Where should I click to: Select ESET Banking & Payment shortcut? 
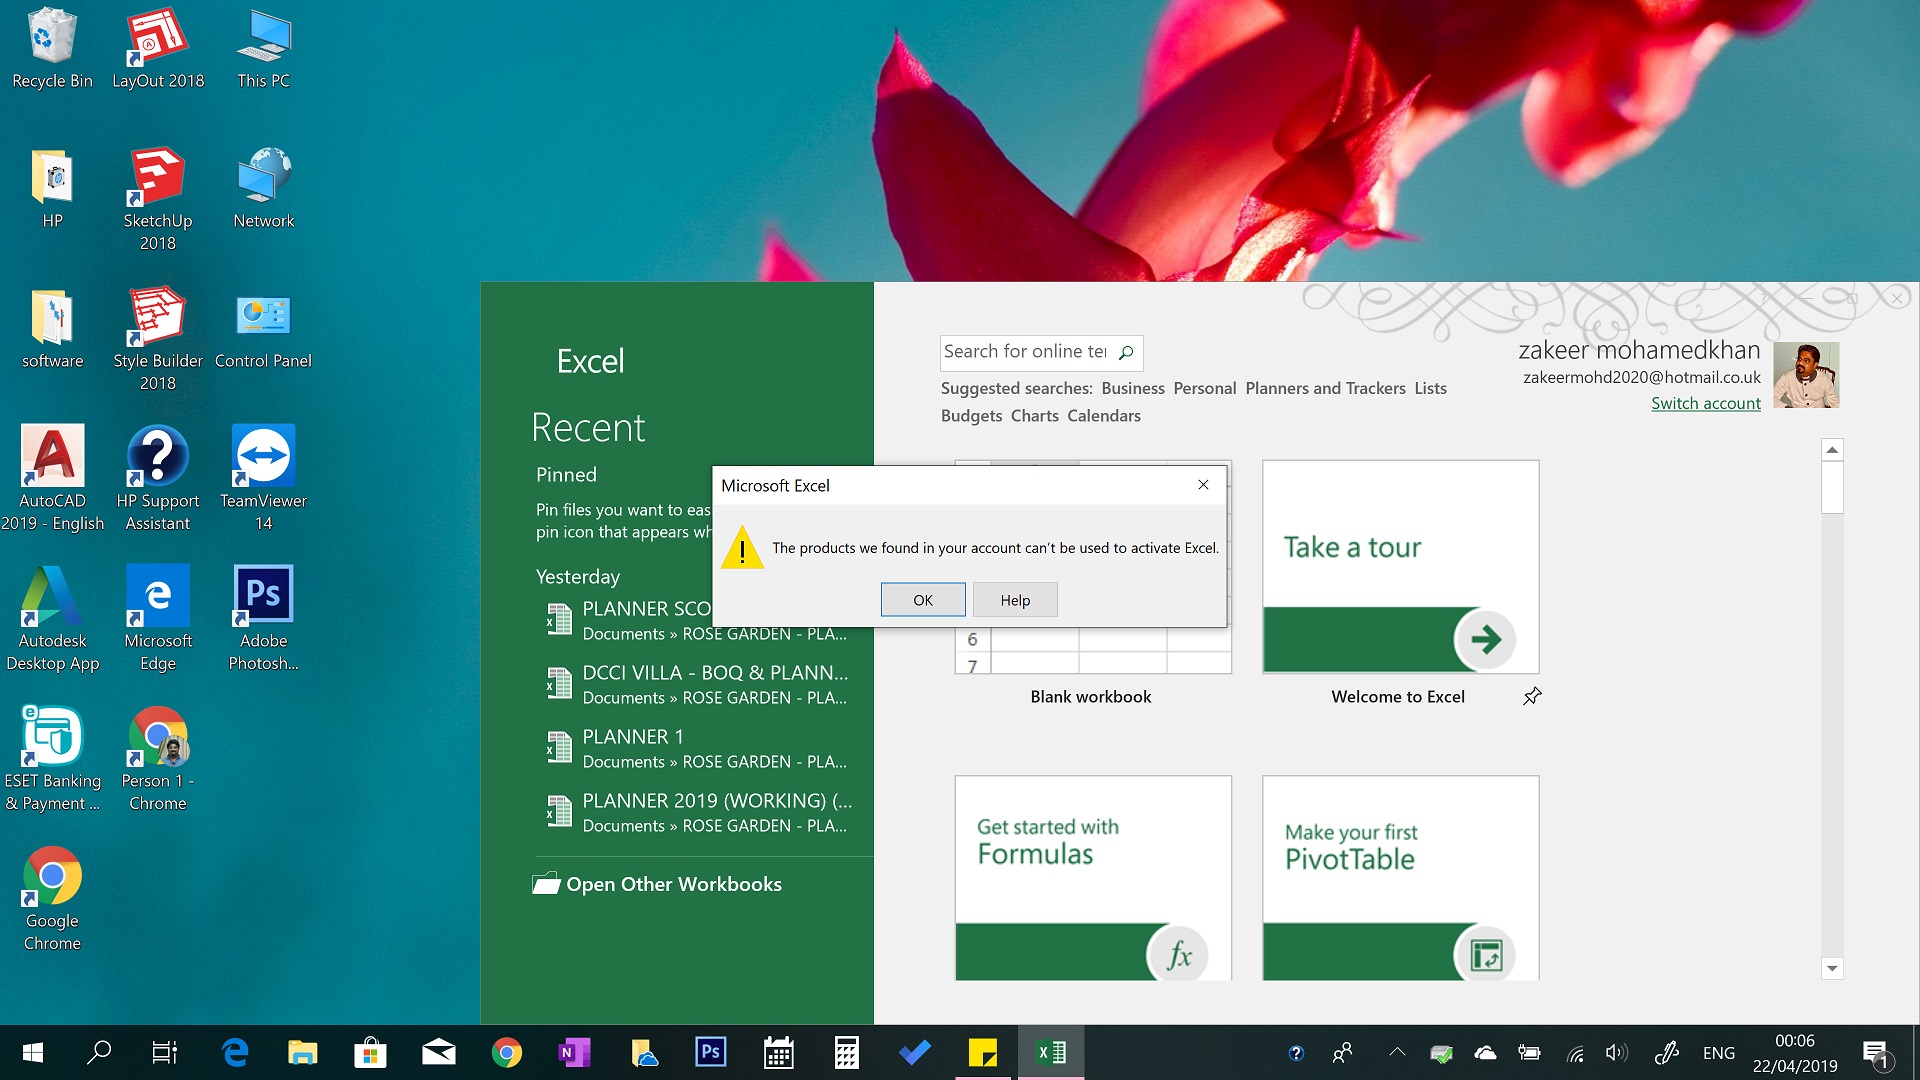[x=52, y=758]
